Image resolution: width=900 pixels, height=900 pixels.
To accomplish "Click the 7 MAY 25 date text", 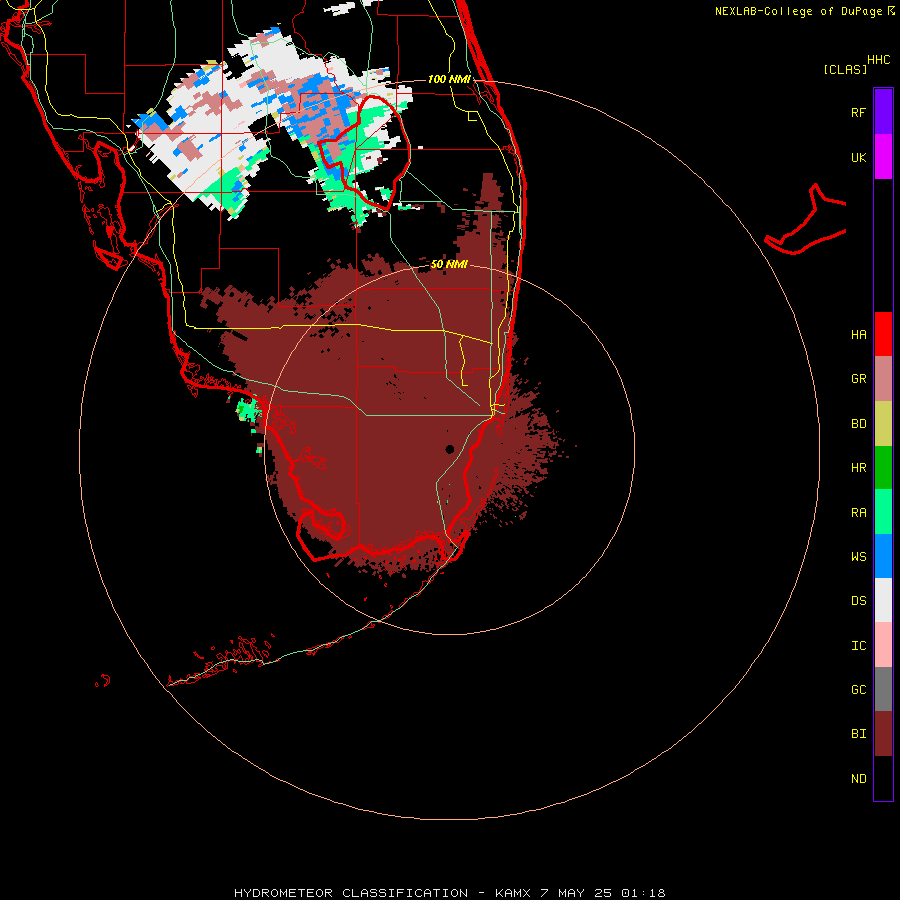I will (x=576, y=893).
